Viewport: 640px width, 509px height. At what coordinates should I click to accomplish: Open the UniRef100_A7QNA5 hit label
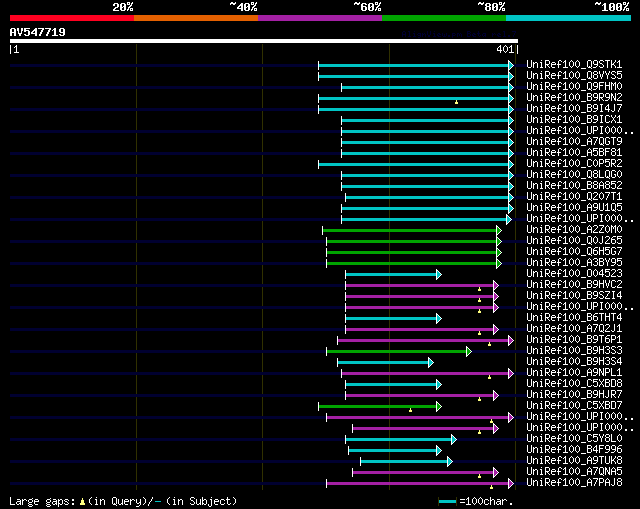[574, 472]
